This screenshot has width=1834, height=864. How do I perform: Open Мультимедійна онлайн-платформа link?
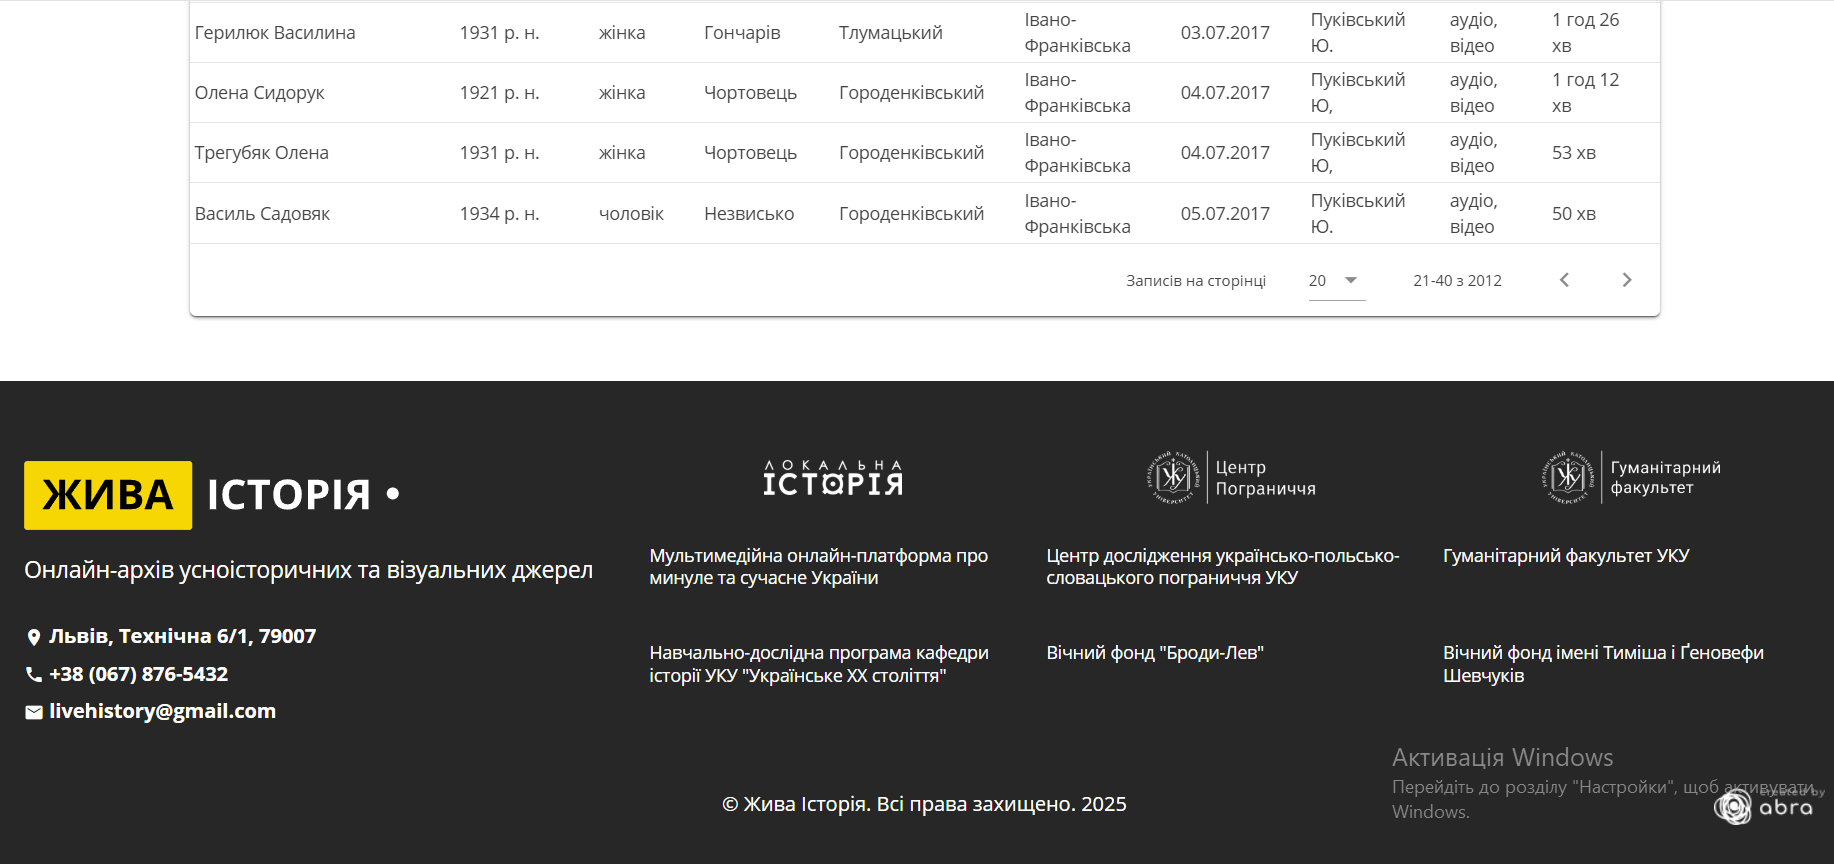point(818,567)
